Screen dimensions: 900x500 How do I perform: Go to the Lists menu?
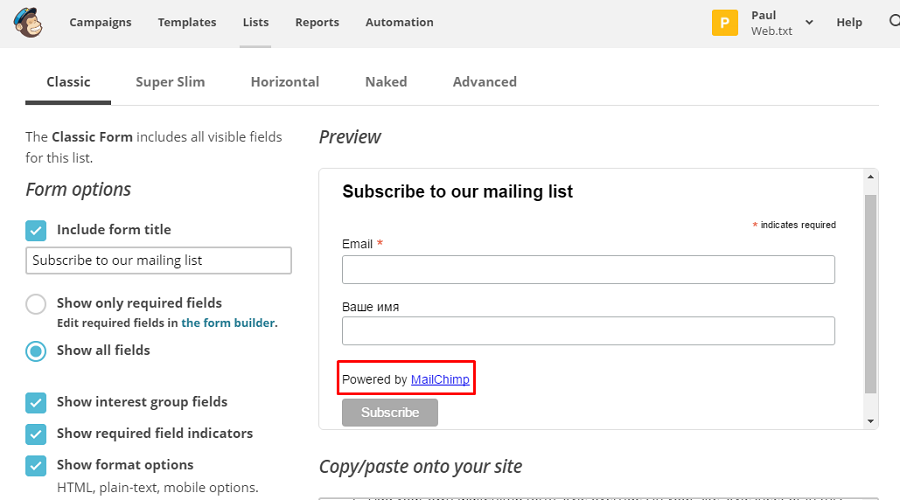pos(255,22)
